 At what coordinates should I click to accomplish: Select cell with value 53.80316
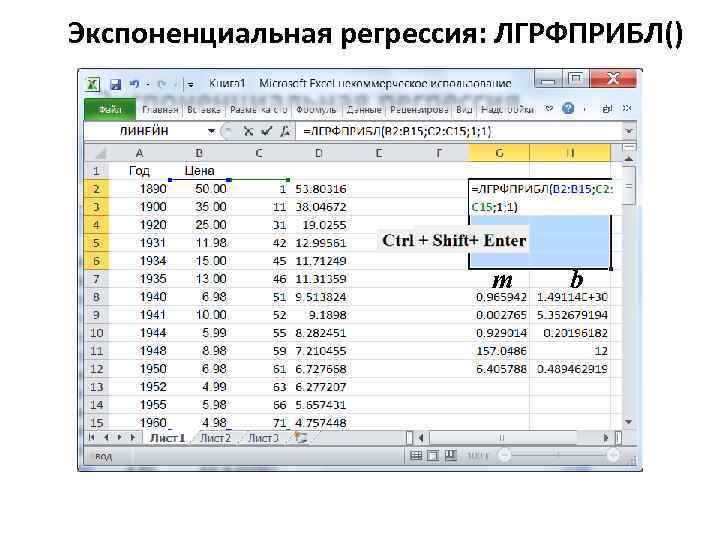point(319,189)
